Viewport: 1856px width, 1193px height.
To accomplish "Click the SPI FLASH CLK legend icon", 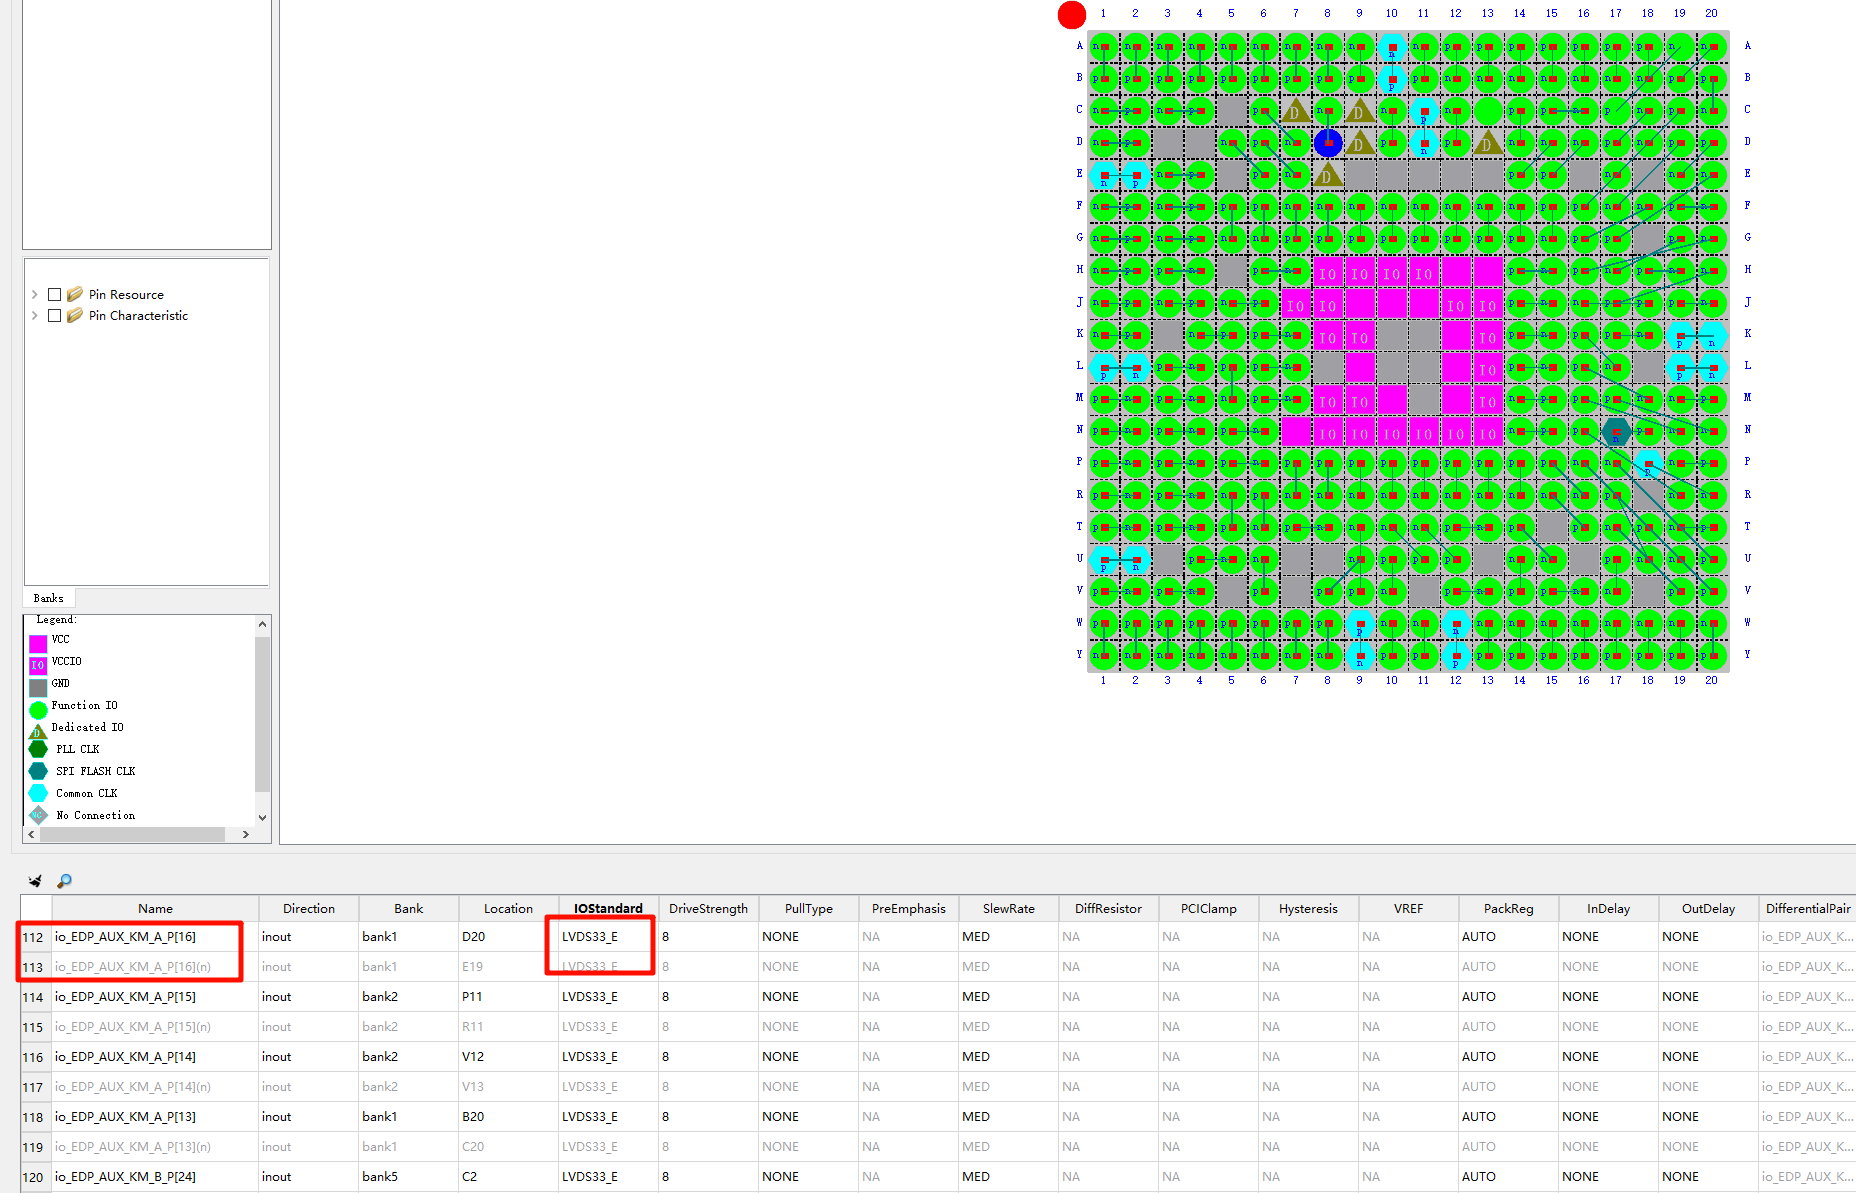I will 38,771.
